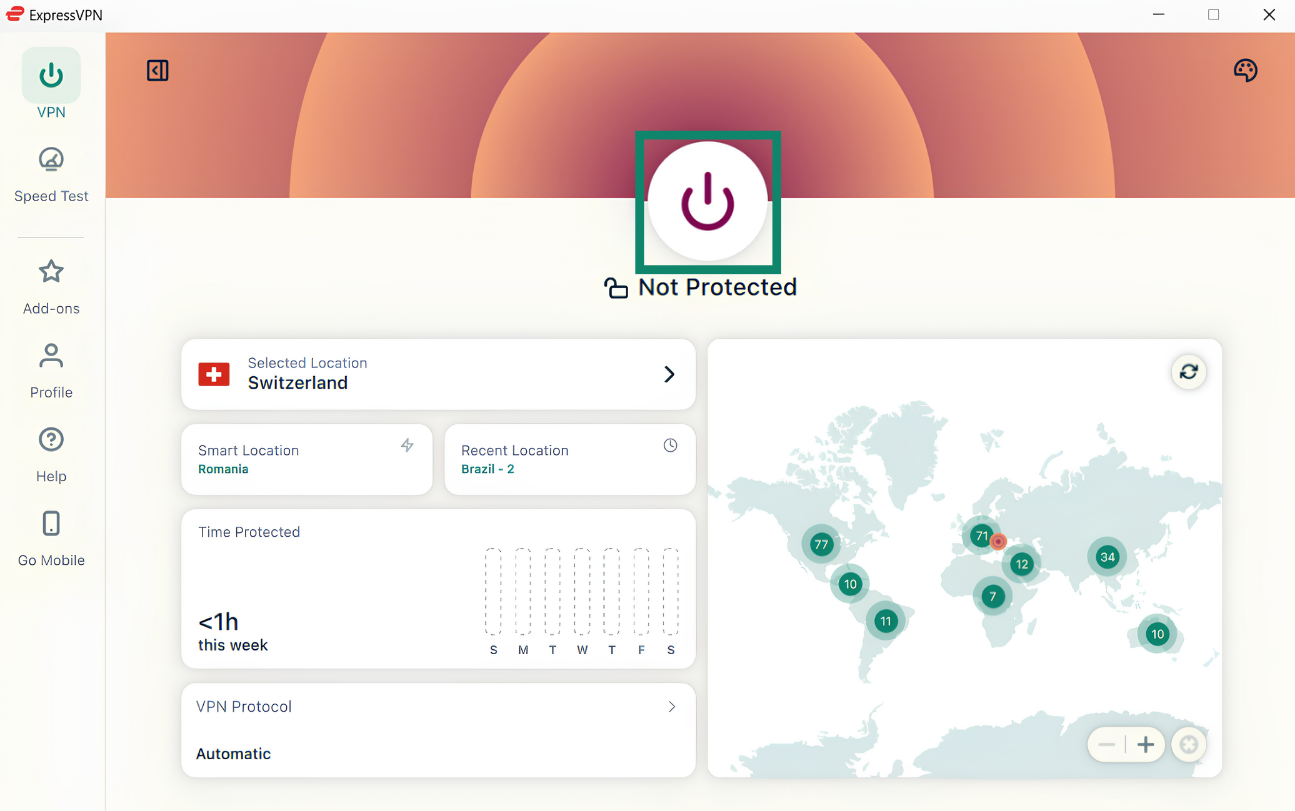The image size is (1295, 811).
Task: Click the red current-location marker on map
Action: click(998, 541)
